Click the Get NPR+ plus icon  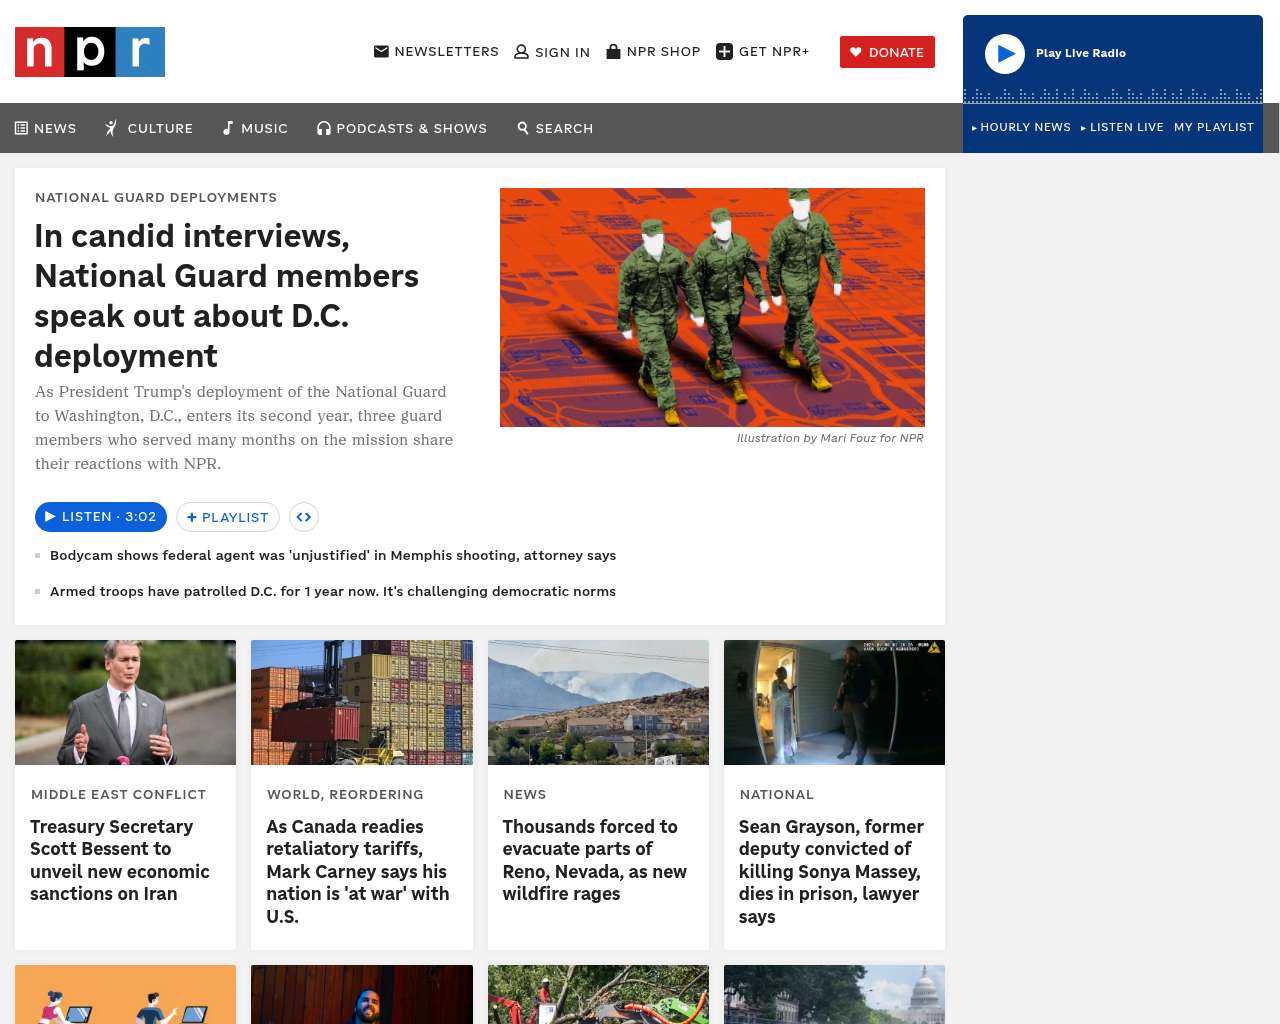point(725,51)
